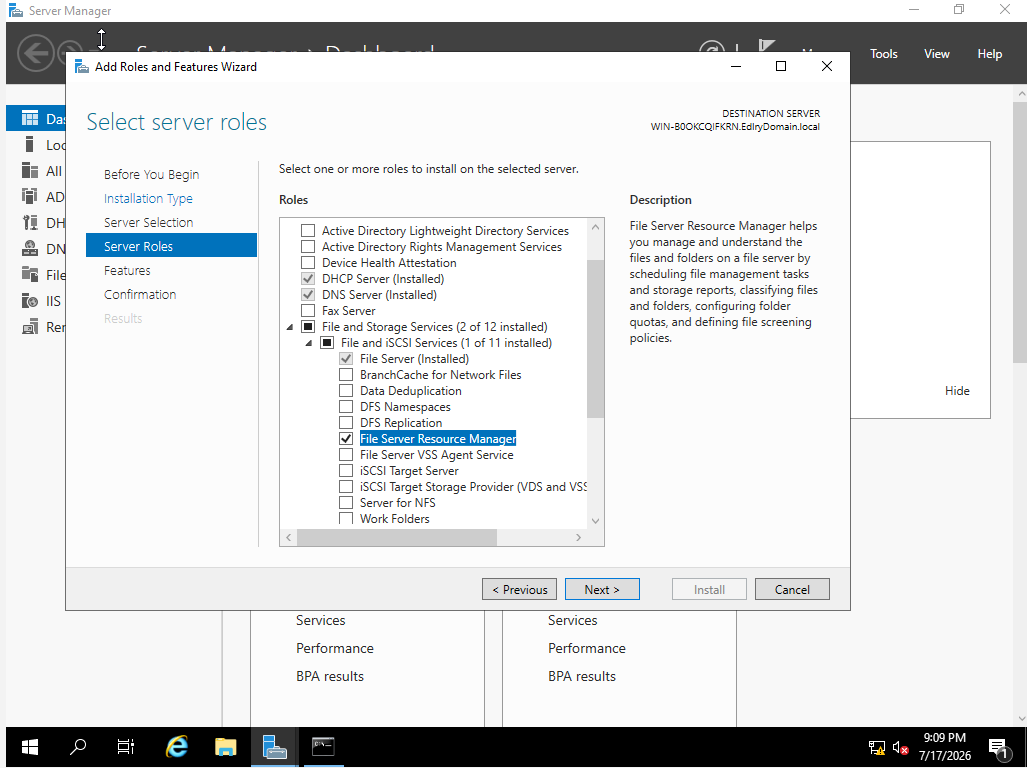1027x768 pixels.
Task: Select File Server Resource Manager row text
Action: pos(438,439)
